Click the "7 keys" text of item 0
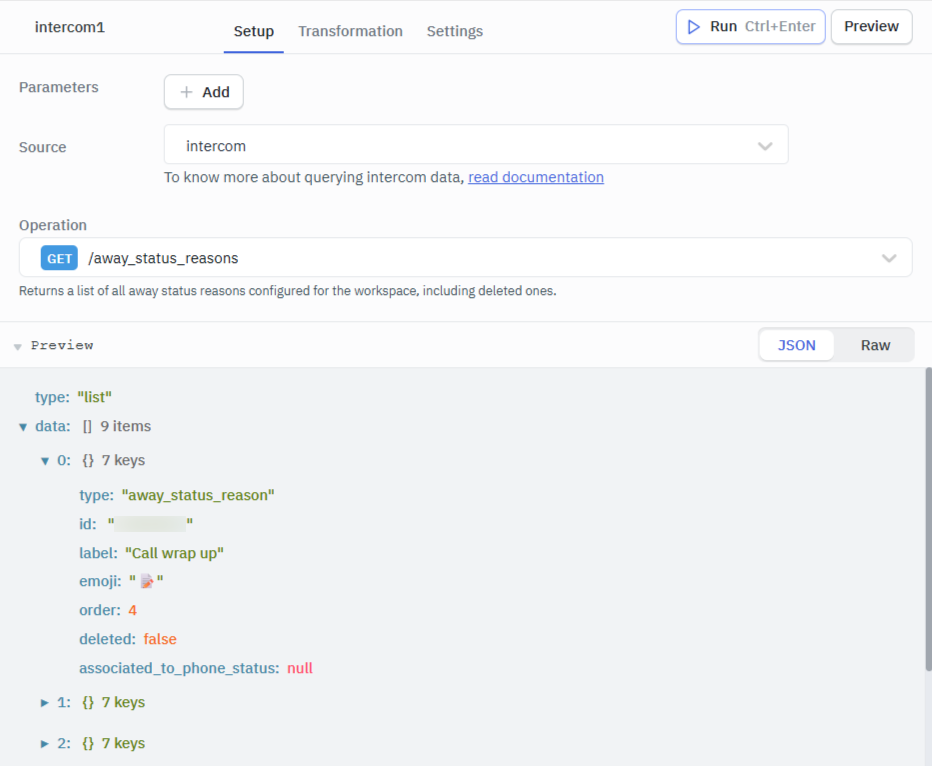 pyautogui.click(x=123, y=461)
